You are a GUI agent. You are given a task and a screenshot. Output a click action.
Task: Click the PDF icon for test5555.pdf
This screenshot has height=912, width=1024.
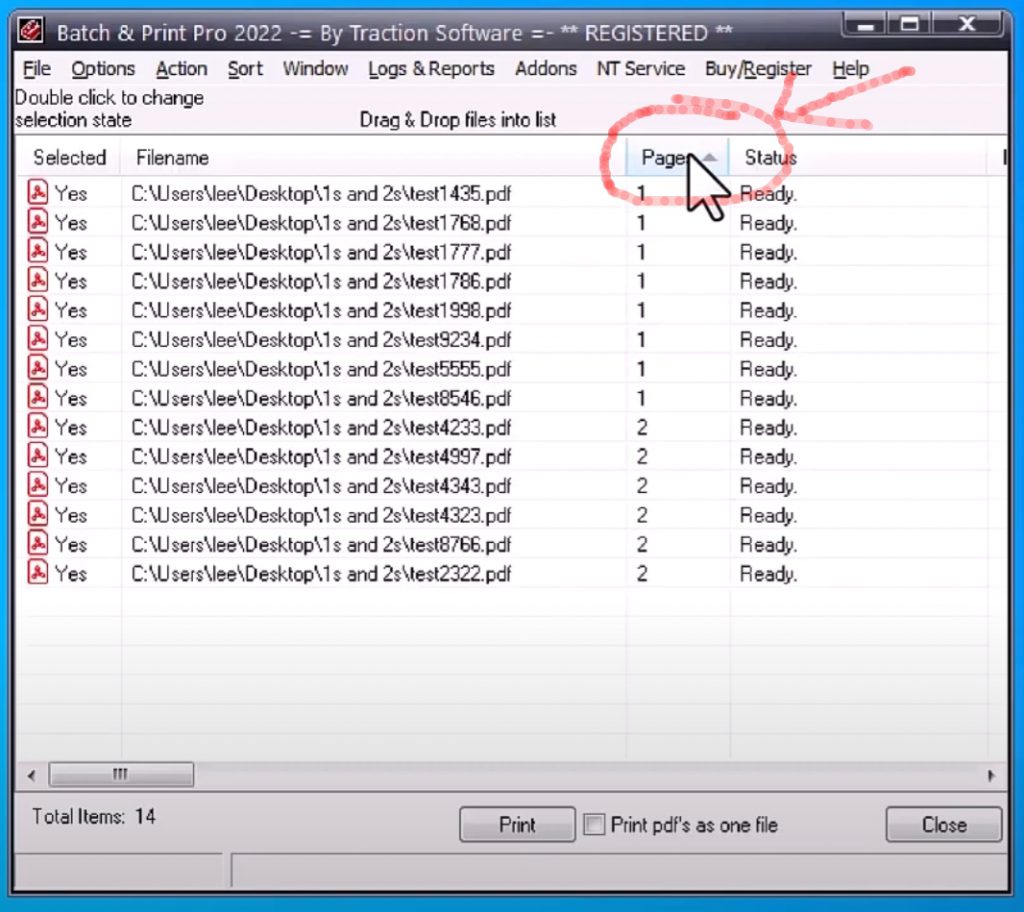[37, 369]
